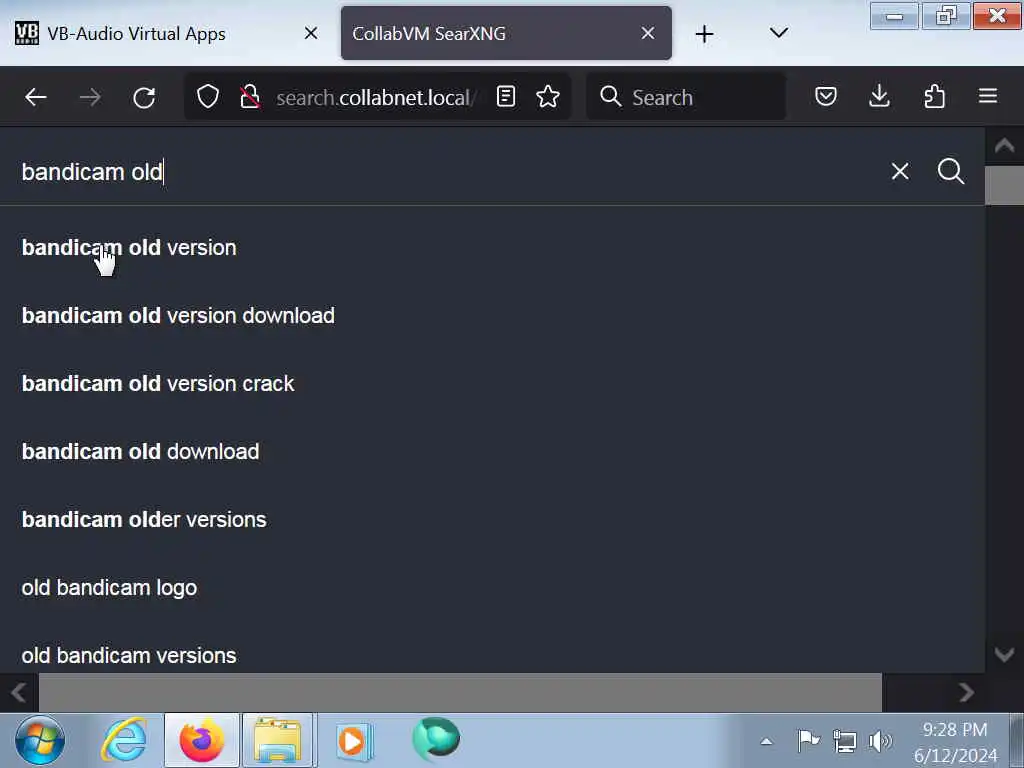This screenshot has height=768, width=1024.
Task: Open the Pocket save button
Action: coord(826,97)
